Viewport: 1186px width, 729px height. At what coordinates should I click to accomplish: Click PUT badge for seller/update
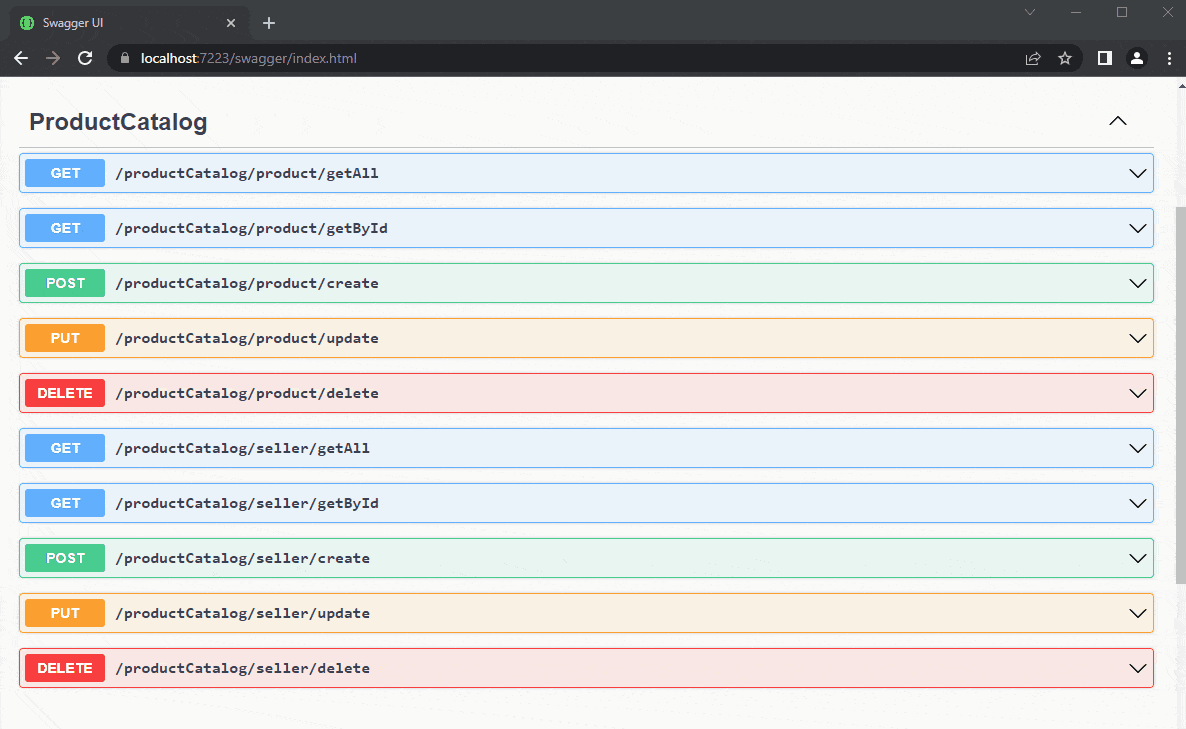(x=65, y=613)
